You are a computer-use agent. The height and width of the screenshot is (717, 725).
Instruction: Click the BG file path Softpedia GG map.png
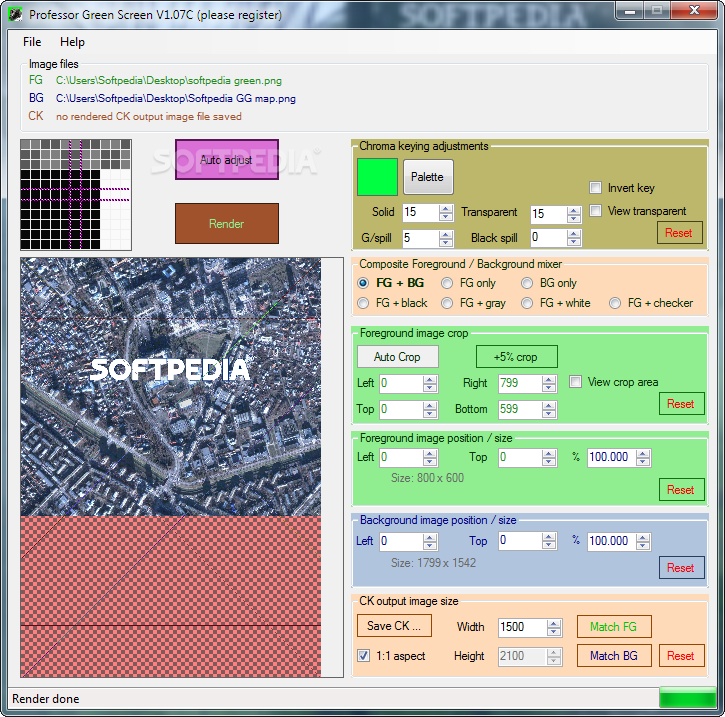tap(176, 98)
